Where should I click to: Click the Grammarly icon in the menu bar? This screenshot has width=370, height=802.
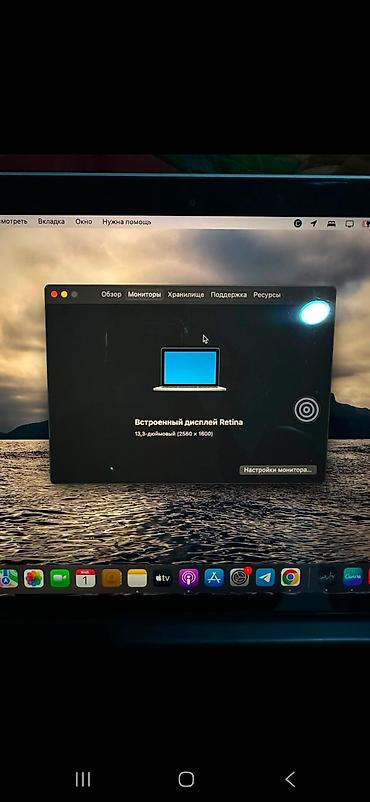pyautogui.click(x=298, y=224)
